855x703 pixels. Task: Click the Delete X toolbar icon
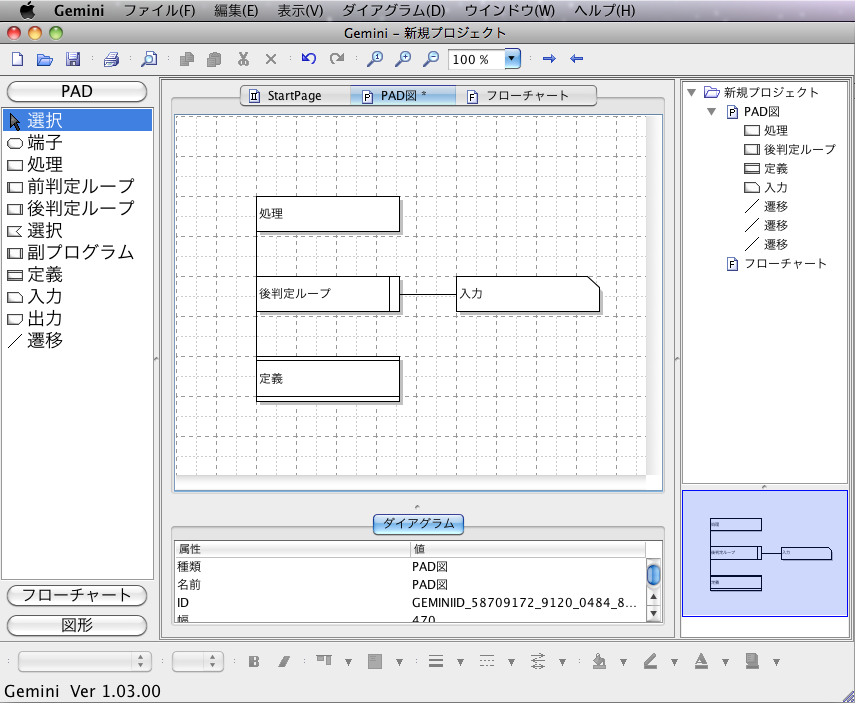[x=271, y=59]
